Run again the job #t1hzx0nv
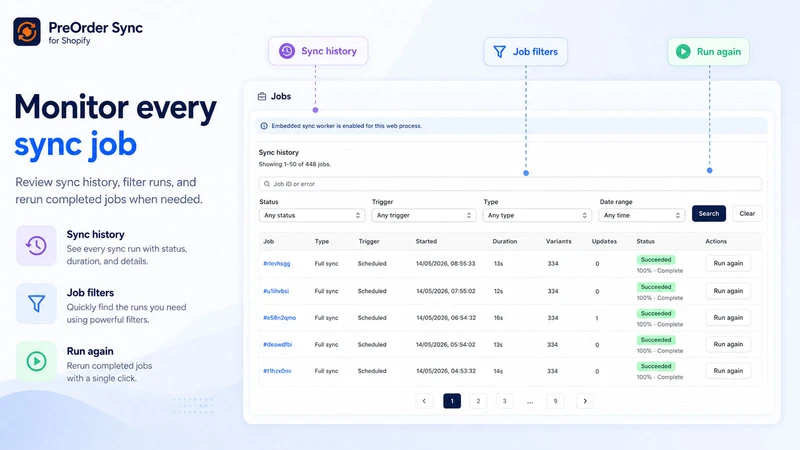Viewport: 800px width, 450px height. click(728, 371)
